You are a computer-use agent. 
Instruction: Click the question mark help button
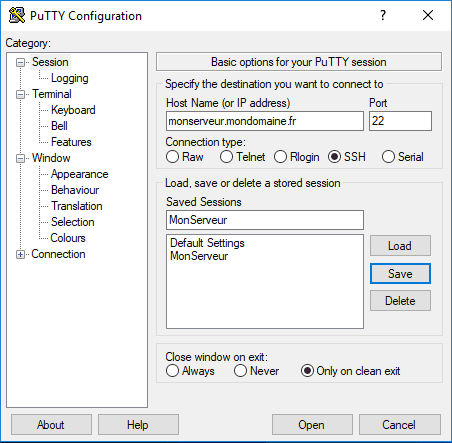383,15
